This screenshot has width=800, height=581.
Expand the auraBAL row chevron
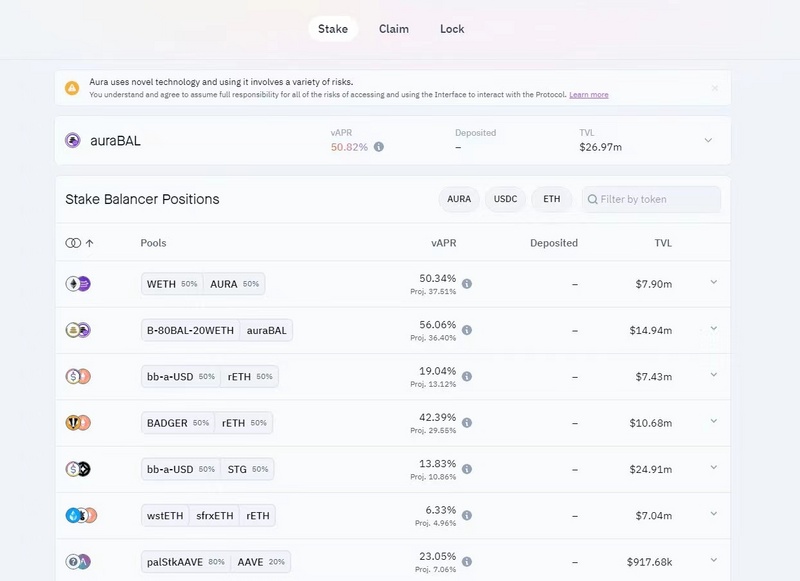[708, 141]
